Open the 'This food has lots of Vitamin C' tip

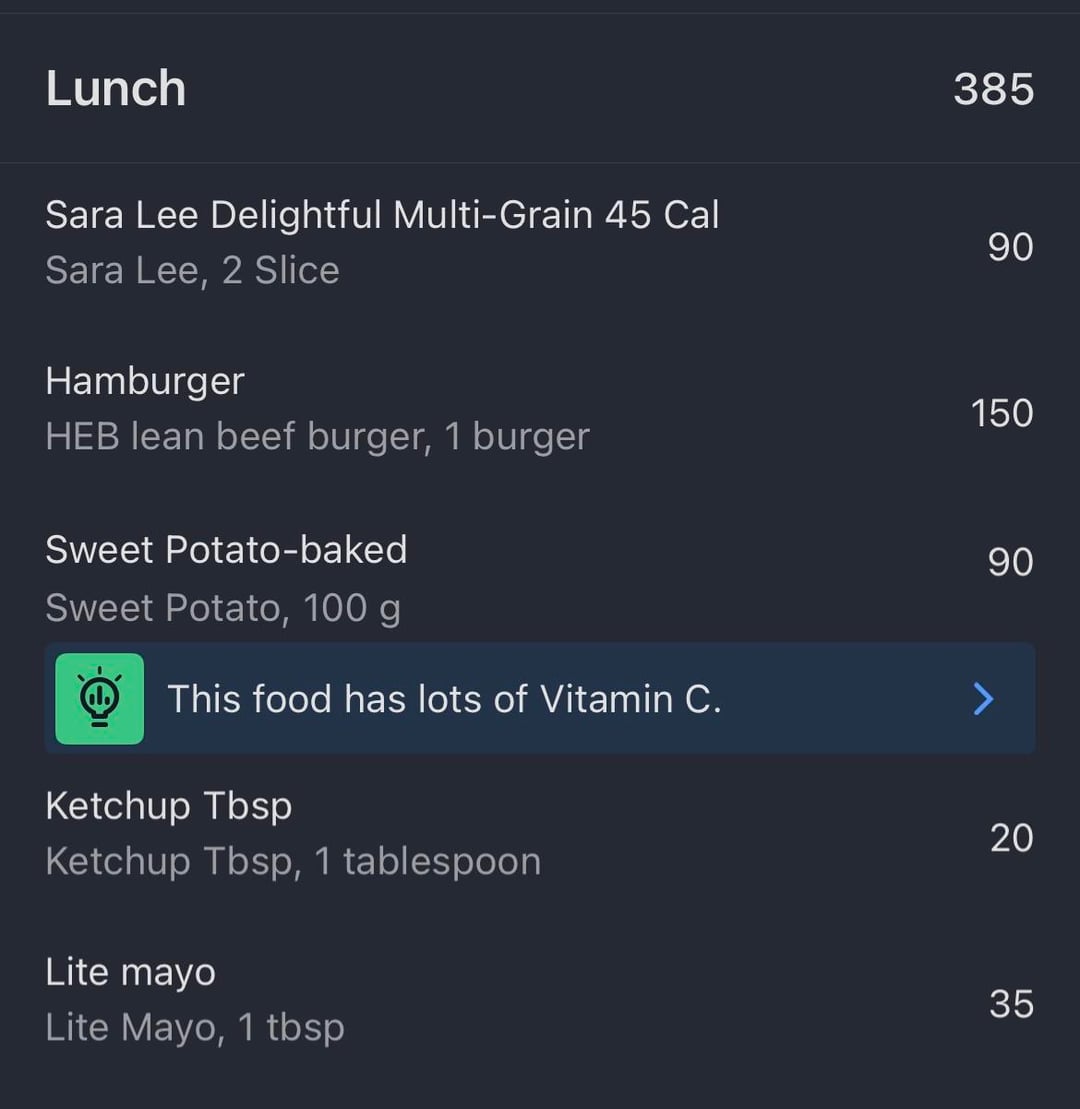444,699
